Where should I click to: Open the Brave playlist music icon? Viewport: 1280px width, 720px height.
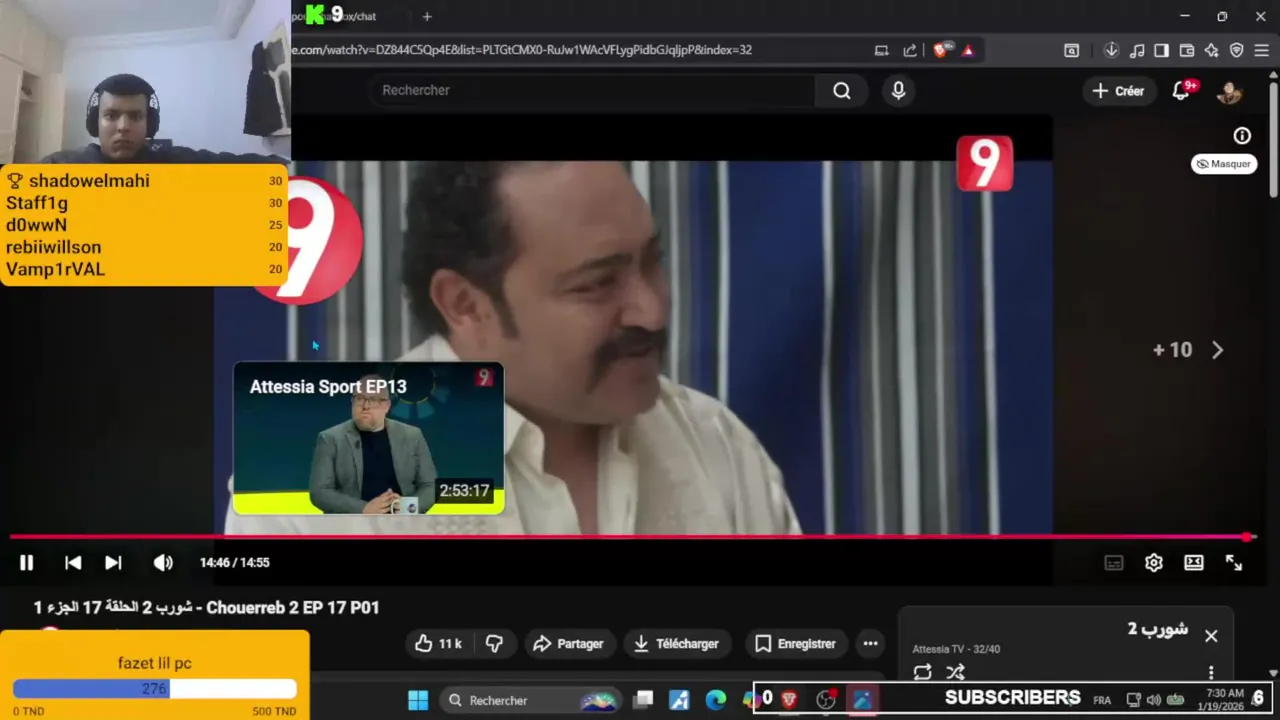pos(1137,50)
